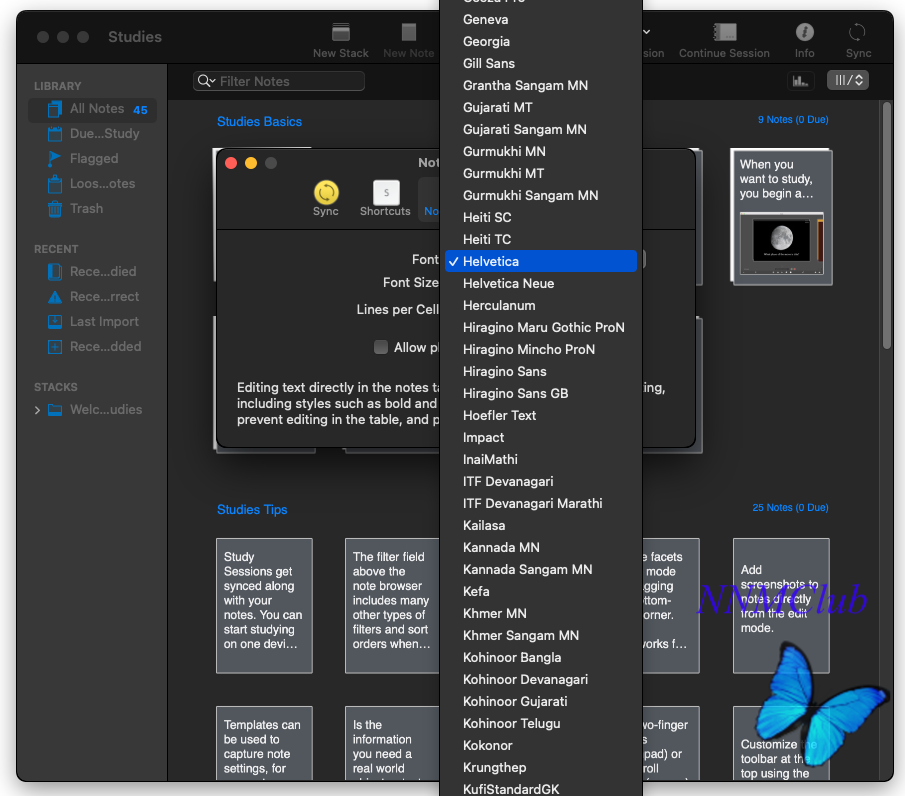Click the filter magnifying glass icon
The height and width of the screenshot is (796, 905).
tap(205, 81)
